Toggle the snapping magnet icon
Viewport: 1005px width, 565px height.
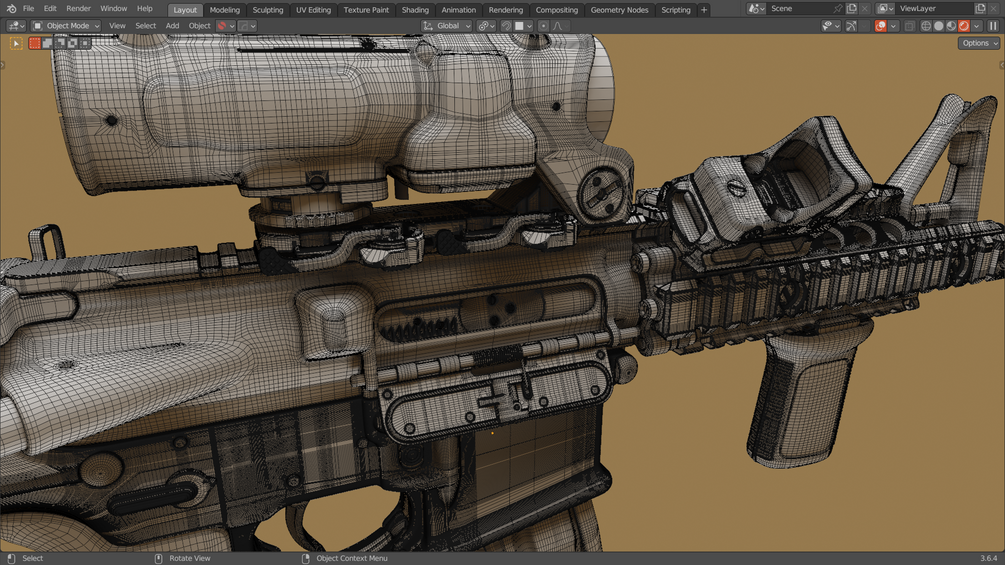point(506,26)
